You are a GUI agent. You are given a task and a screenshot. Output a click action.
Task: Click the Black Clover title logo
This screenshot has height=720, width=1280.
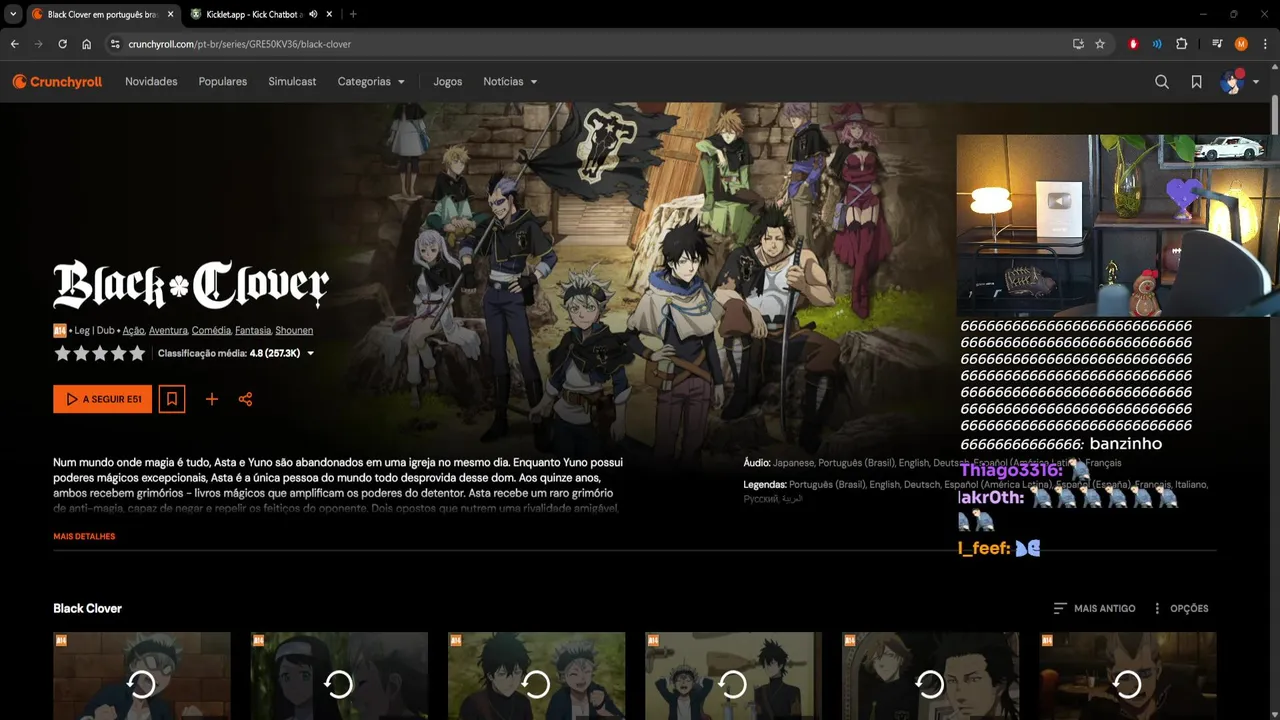pos(191,285)
